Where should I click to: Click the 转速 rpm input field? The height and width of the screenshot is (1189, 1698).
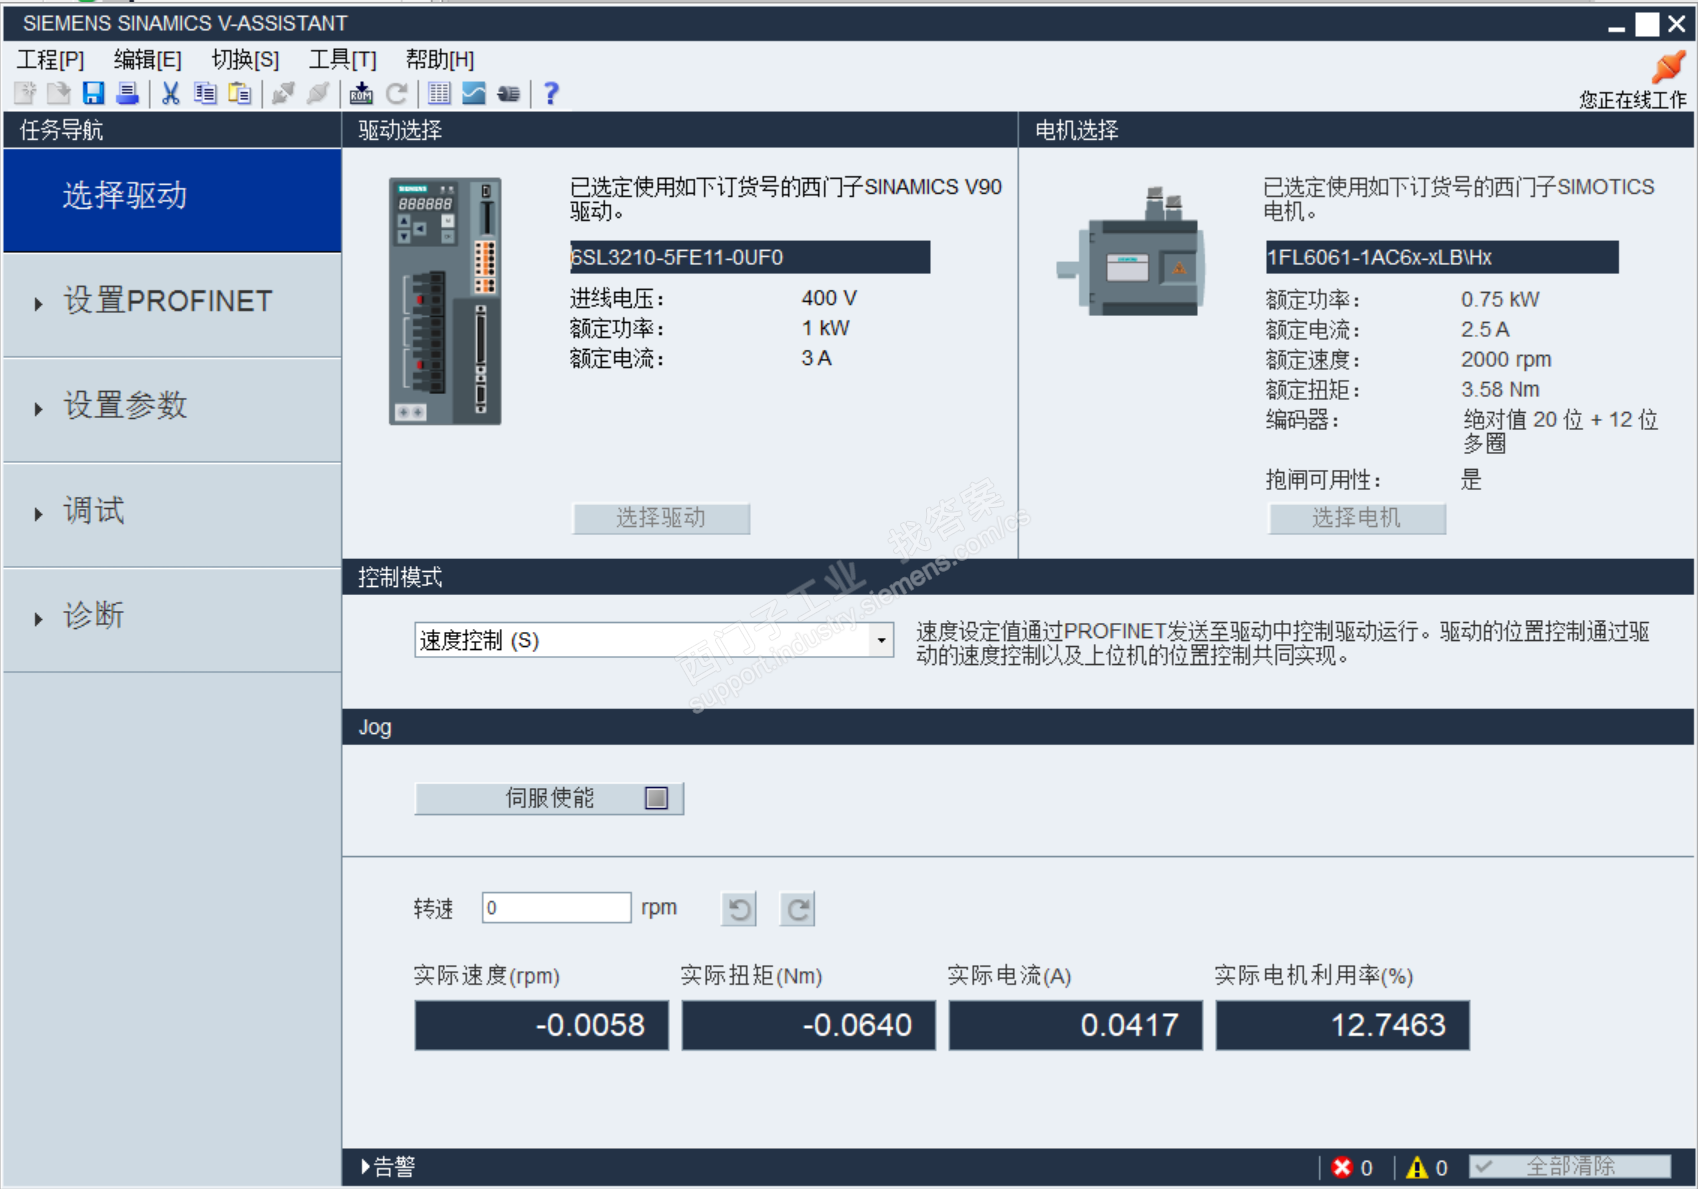point(556,908)
